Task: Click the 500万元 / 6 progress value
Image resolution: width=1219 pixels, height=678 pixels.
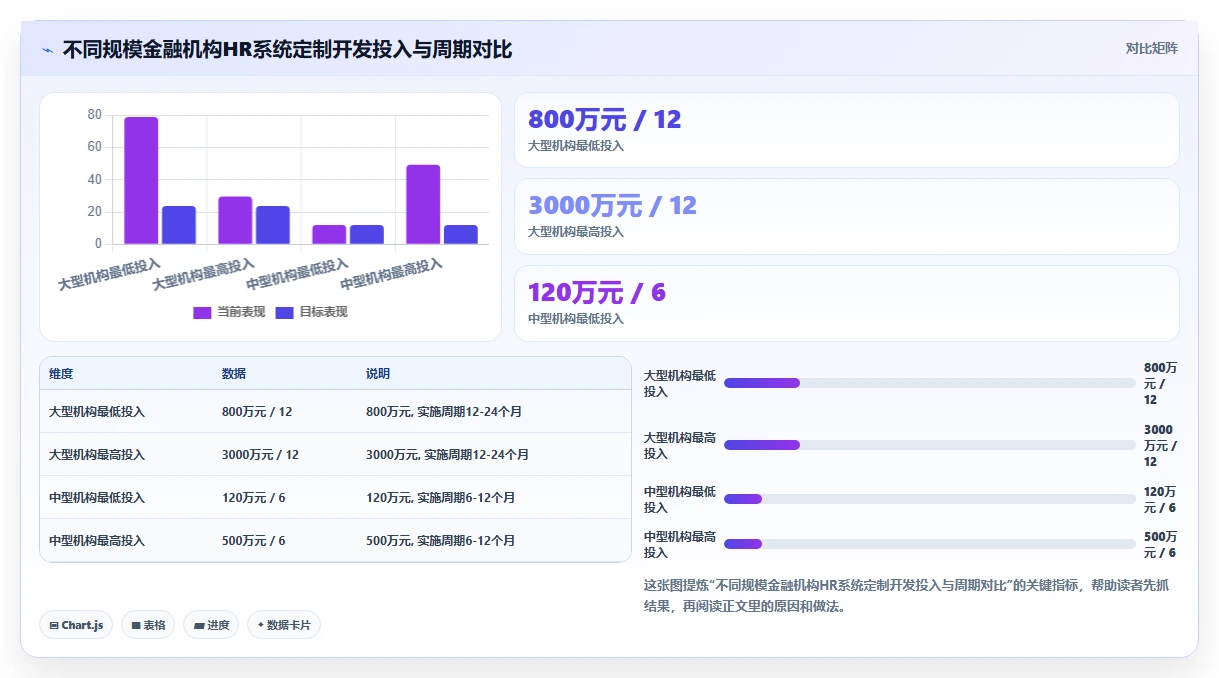Action: click(1160, 544)
